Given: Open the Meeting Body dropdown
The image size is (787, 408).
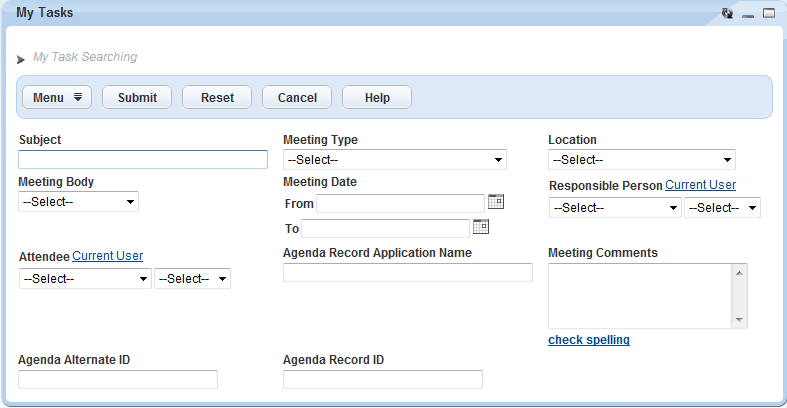Looking at the screenshot, I should [x=78, y=202].
